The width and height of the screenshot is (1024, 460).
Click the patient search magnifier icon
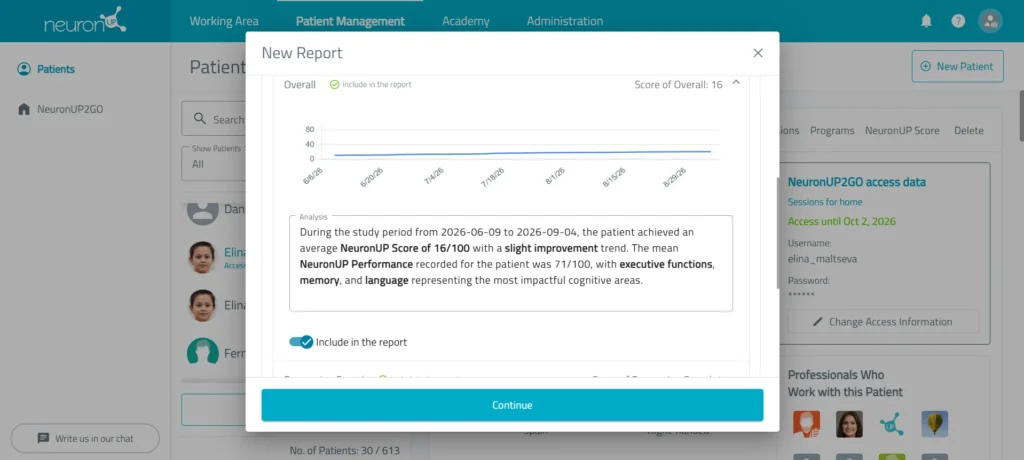coord(200,119)
